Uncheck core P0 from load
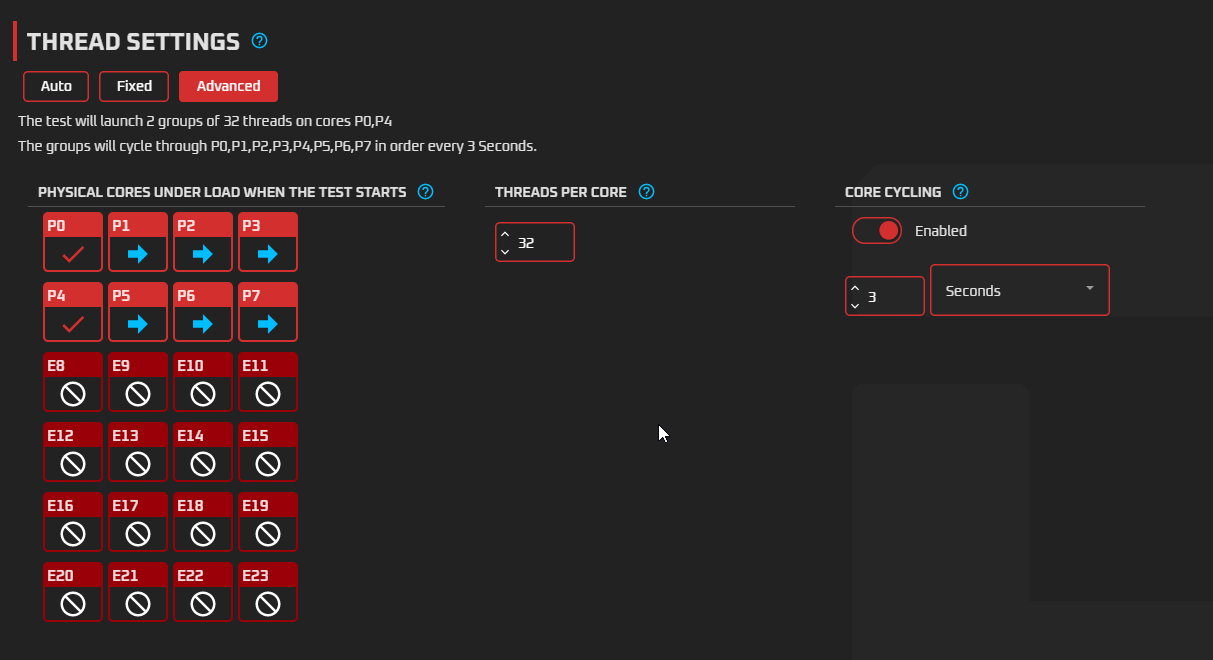 73,255
